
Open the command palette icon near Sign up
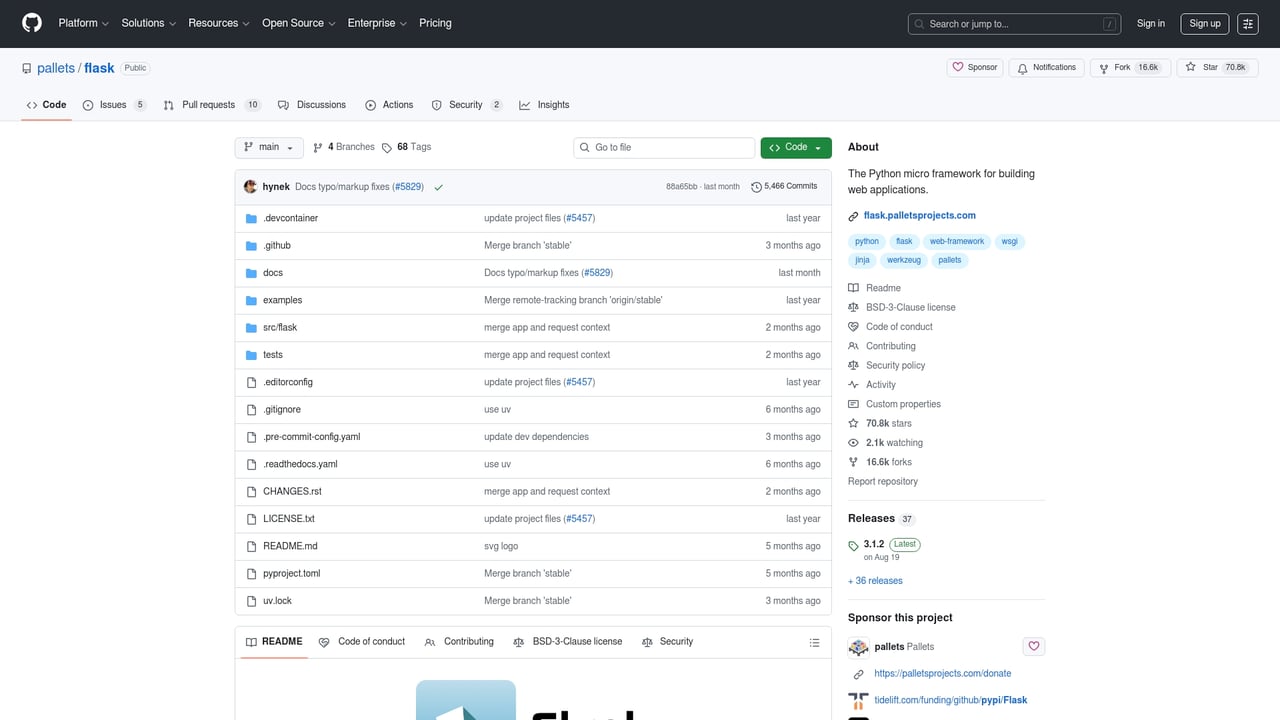(x=1247, y=23)
